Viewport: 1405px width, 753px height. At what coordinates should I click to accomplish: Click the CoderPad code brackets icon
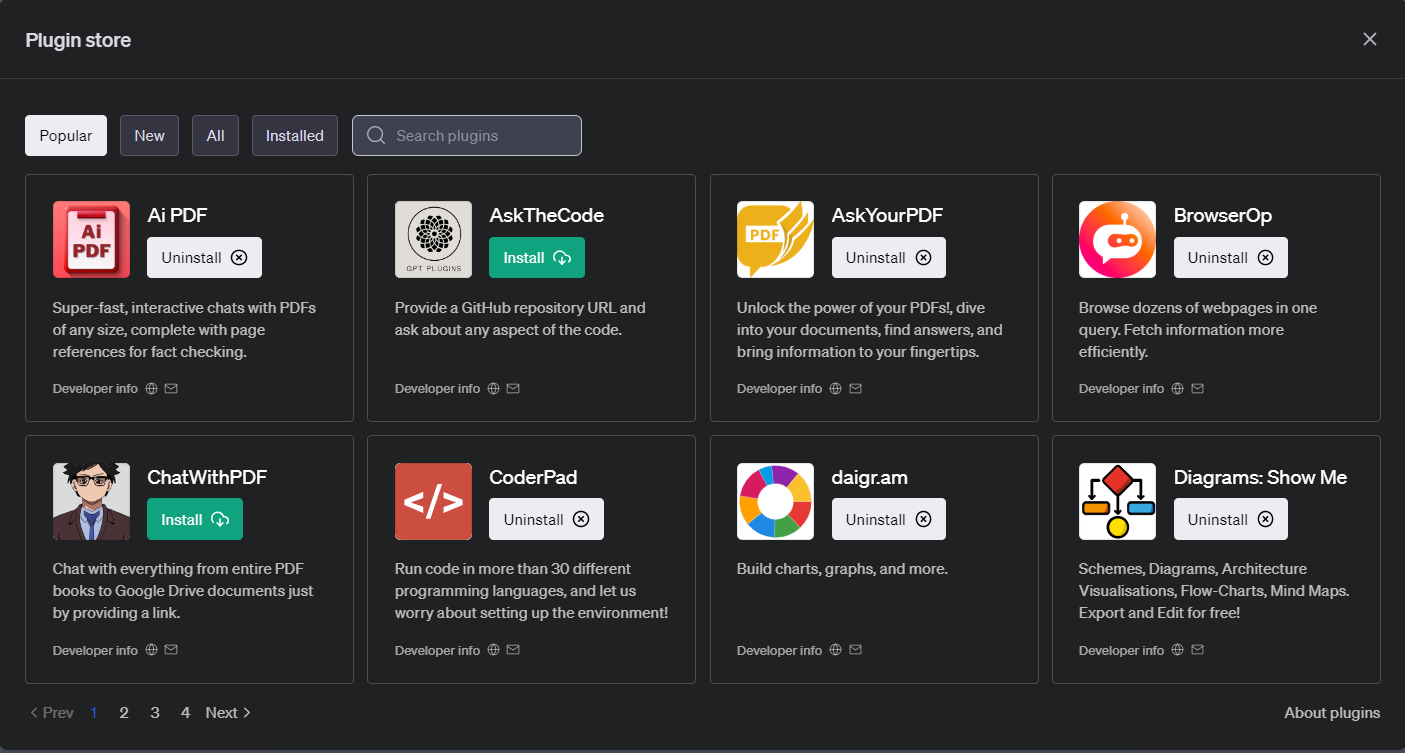433,501
